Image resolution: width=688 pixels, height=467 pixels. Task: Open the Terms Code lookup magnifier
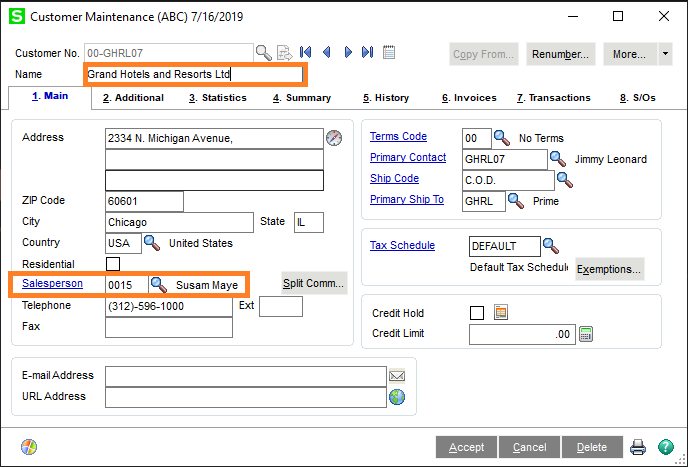(502, 138)
